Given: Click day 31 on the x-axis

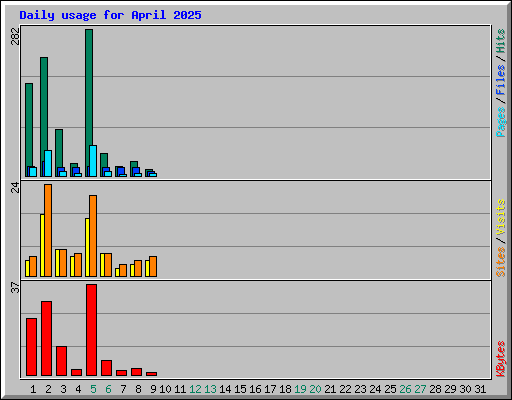Looking at the screenshot, I should pos(480,389).
